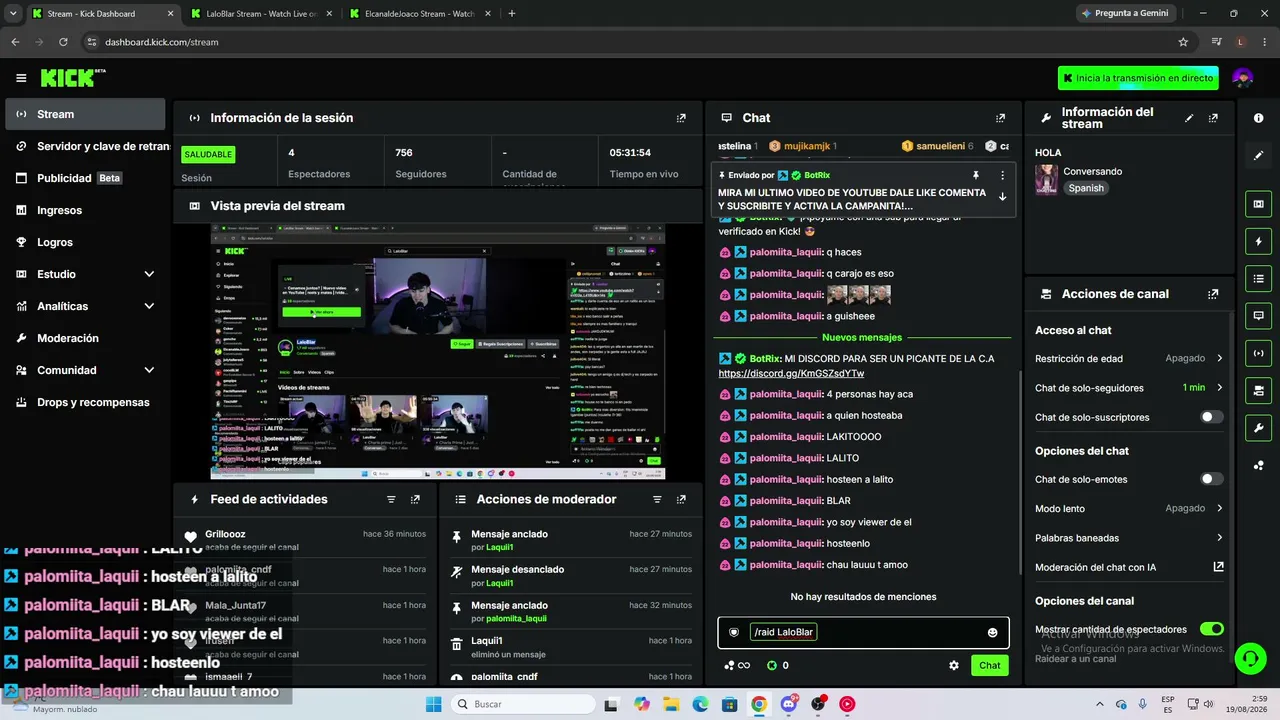Open Chat de solo-seguidores duration options
The width and height of the screenshot is (1280, 720).
pos(1129,388)
